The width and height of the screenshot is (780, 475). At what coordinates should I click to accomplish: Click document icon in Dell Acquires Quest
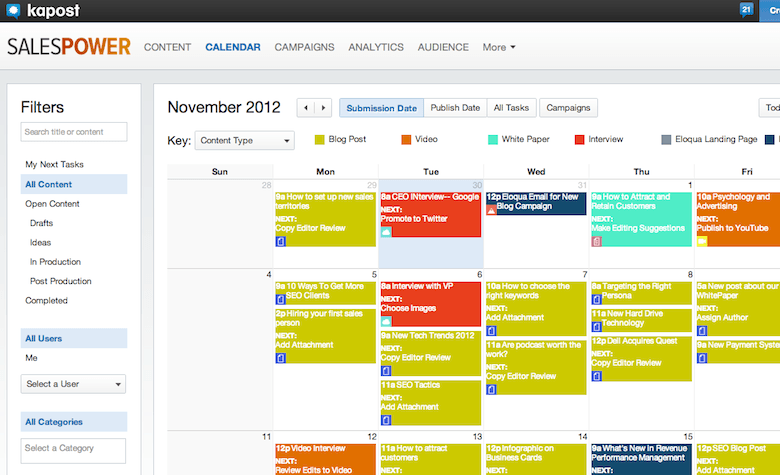click(596, 376)
